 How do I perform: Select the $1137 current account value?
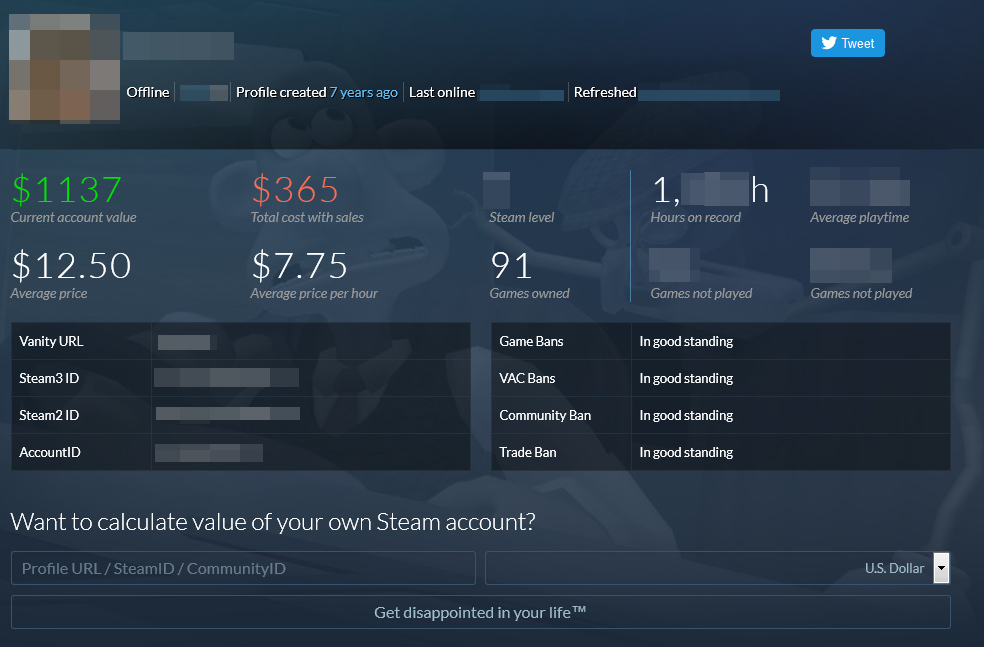[67, 190]
